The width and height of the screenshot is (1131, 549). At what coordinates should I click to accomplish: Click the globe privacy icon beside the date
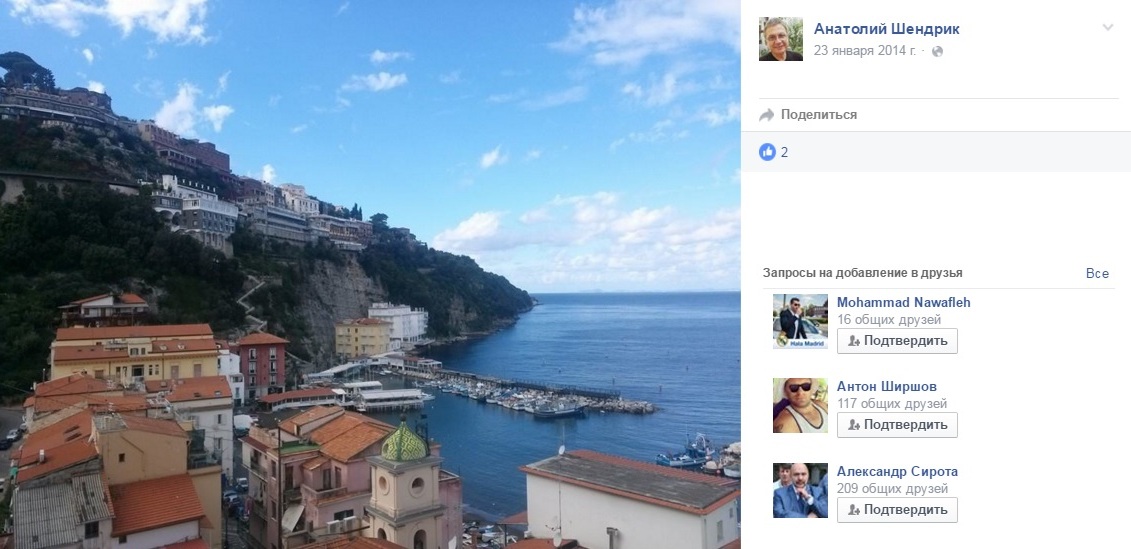point(937,51)
